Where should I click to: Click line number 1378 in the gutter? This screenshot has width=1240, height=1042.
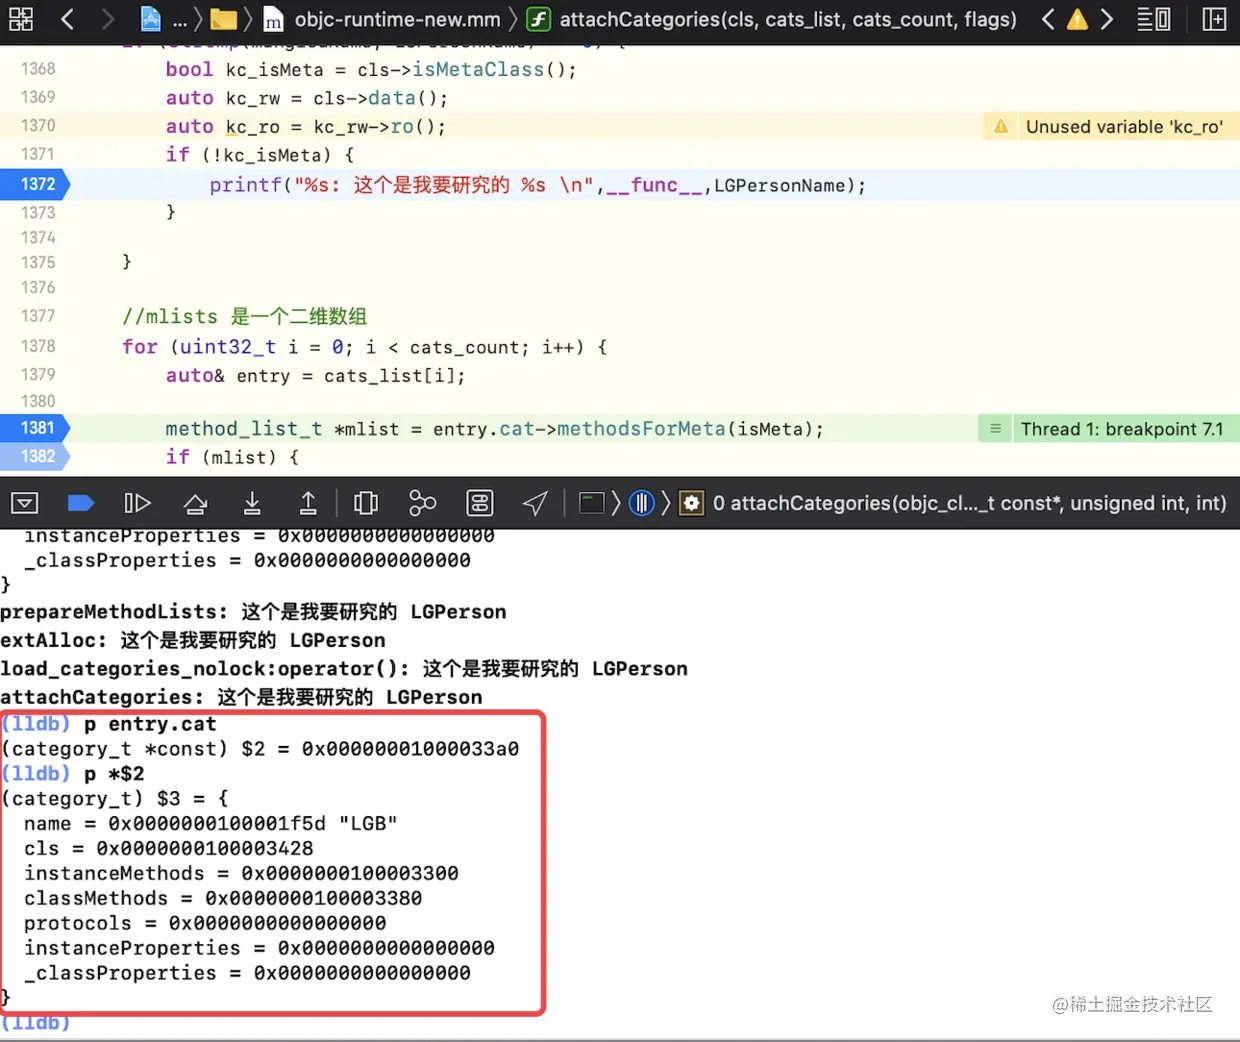[x=38, y=346]
